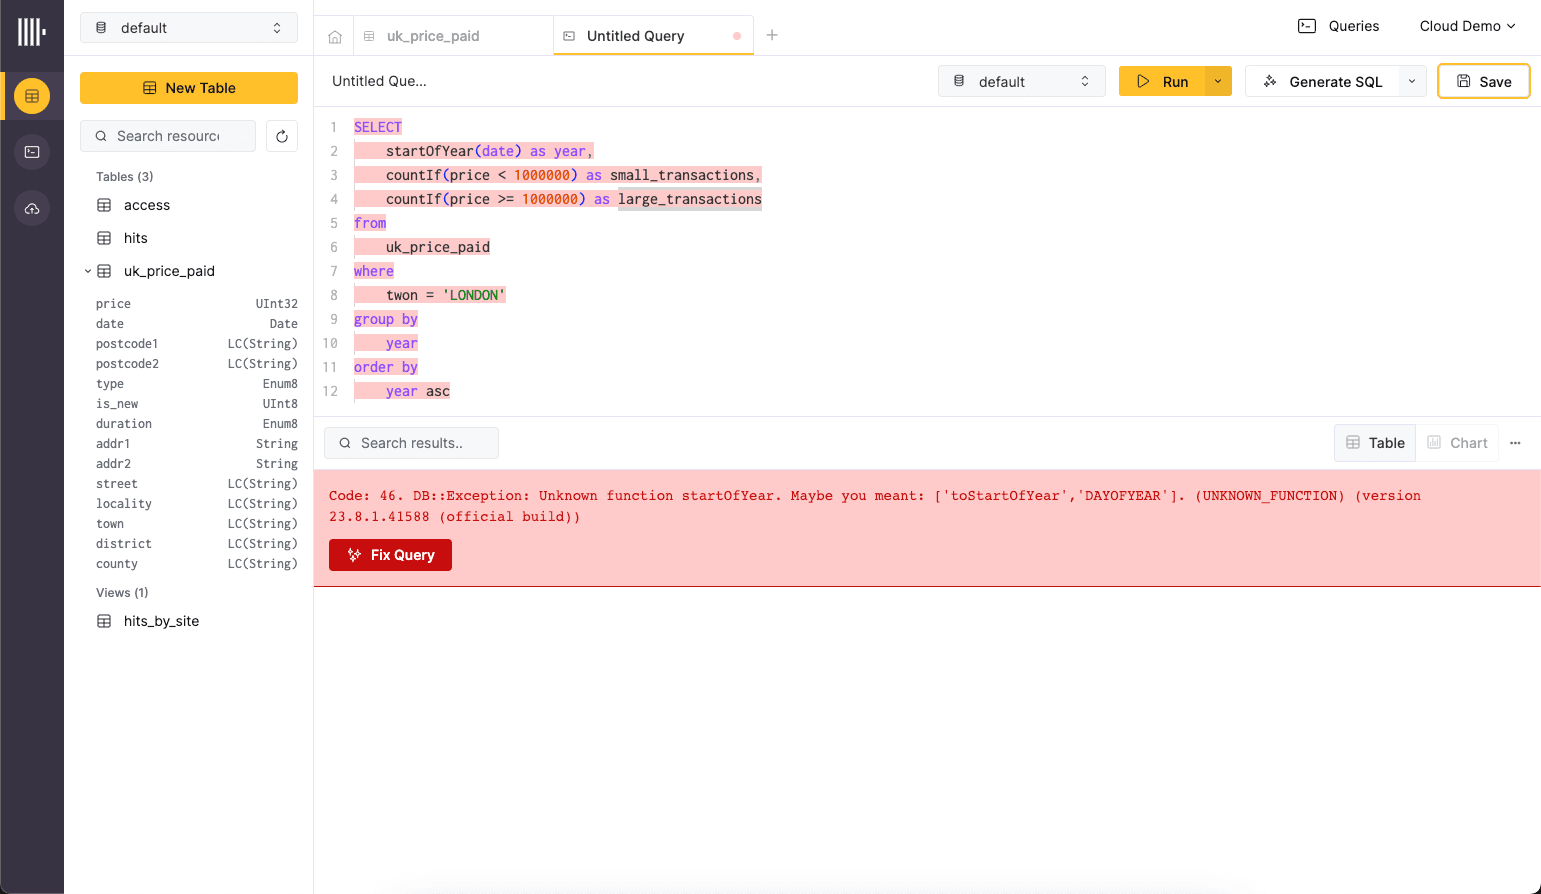This screenshot has height=894, width=1541.
Task: Click the Search results input field
Action: [x=412, y=443]
